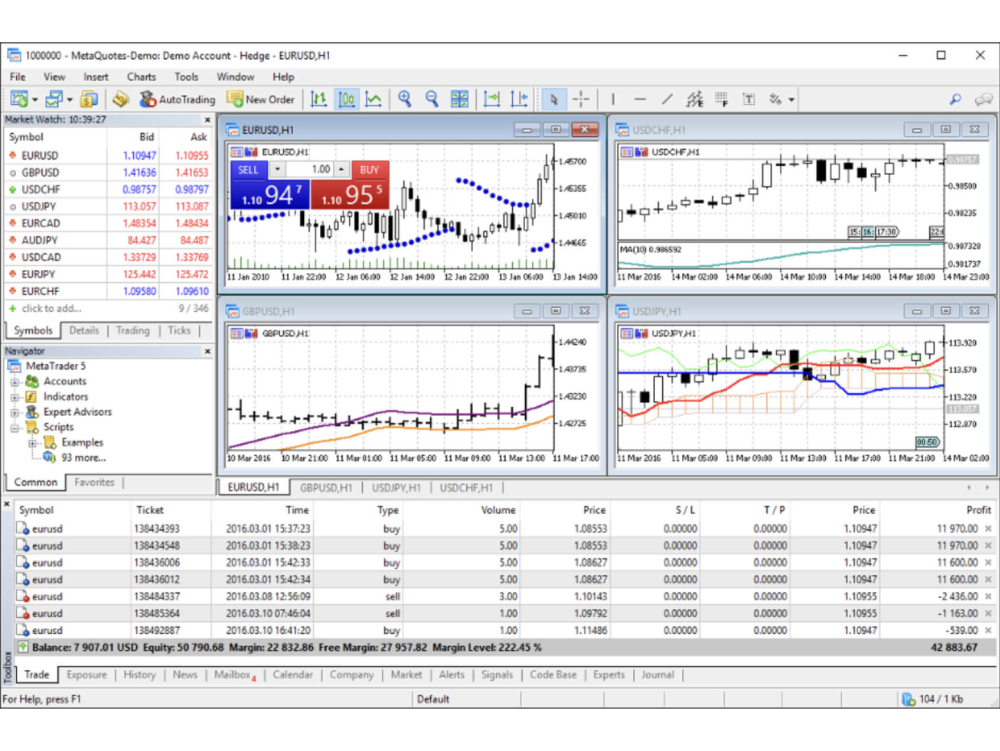Switch to the History tab in Toolbox
The image size is (1000, 751).
pyautogui.click(x=139, y=675)
